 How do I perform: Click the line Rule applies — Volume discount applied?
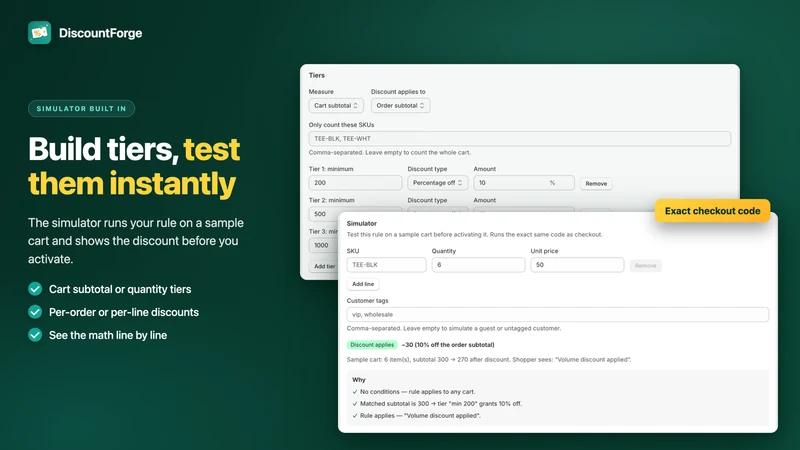point(420,416)
